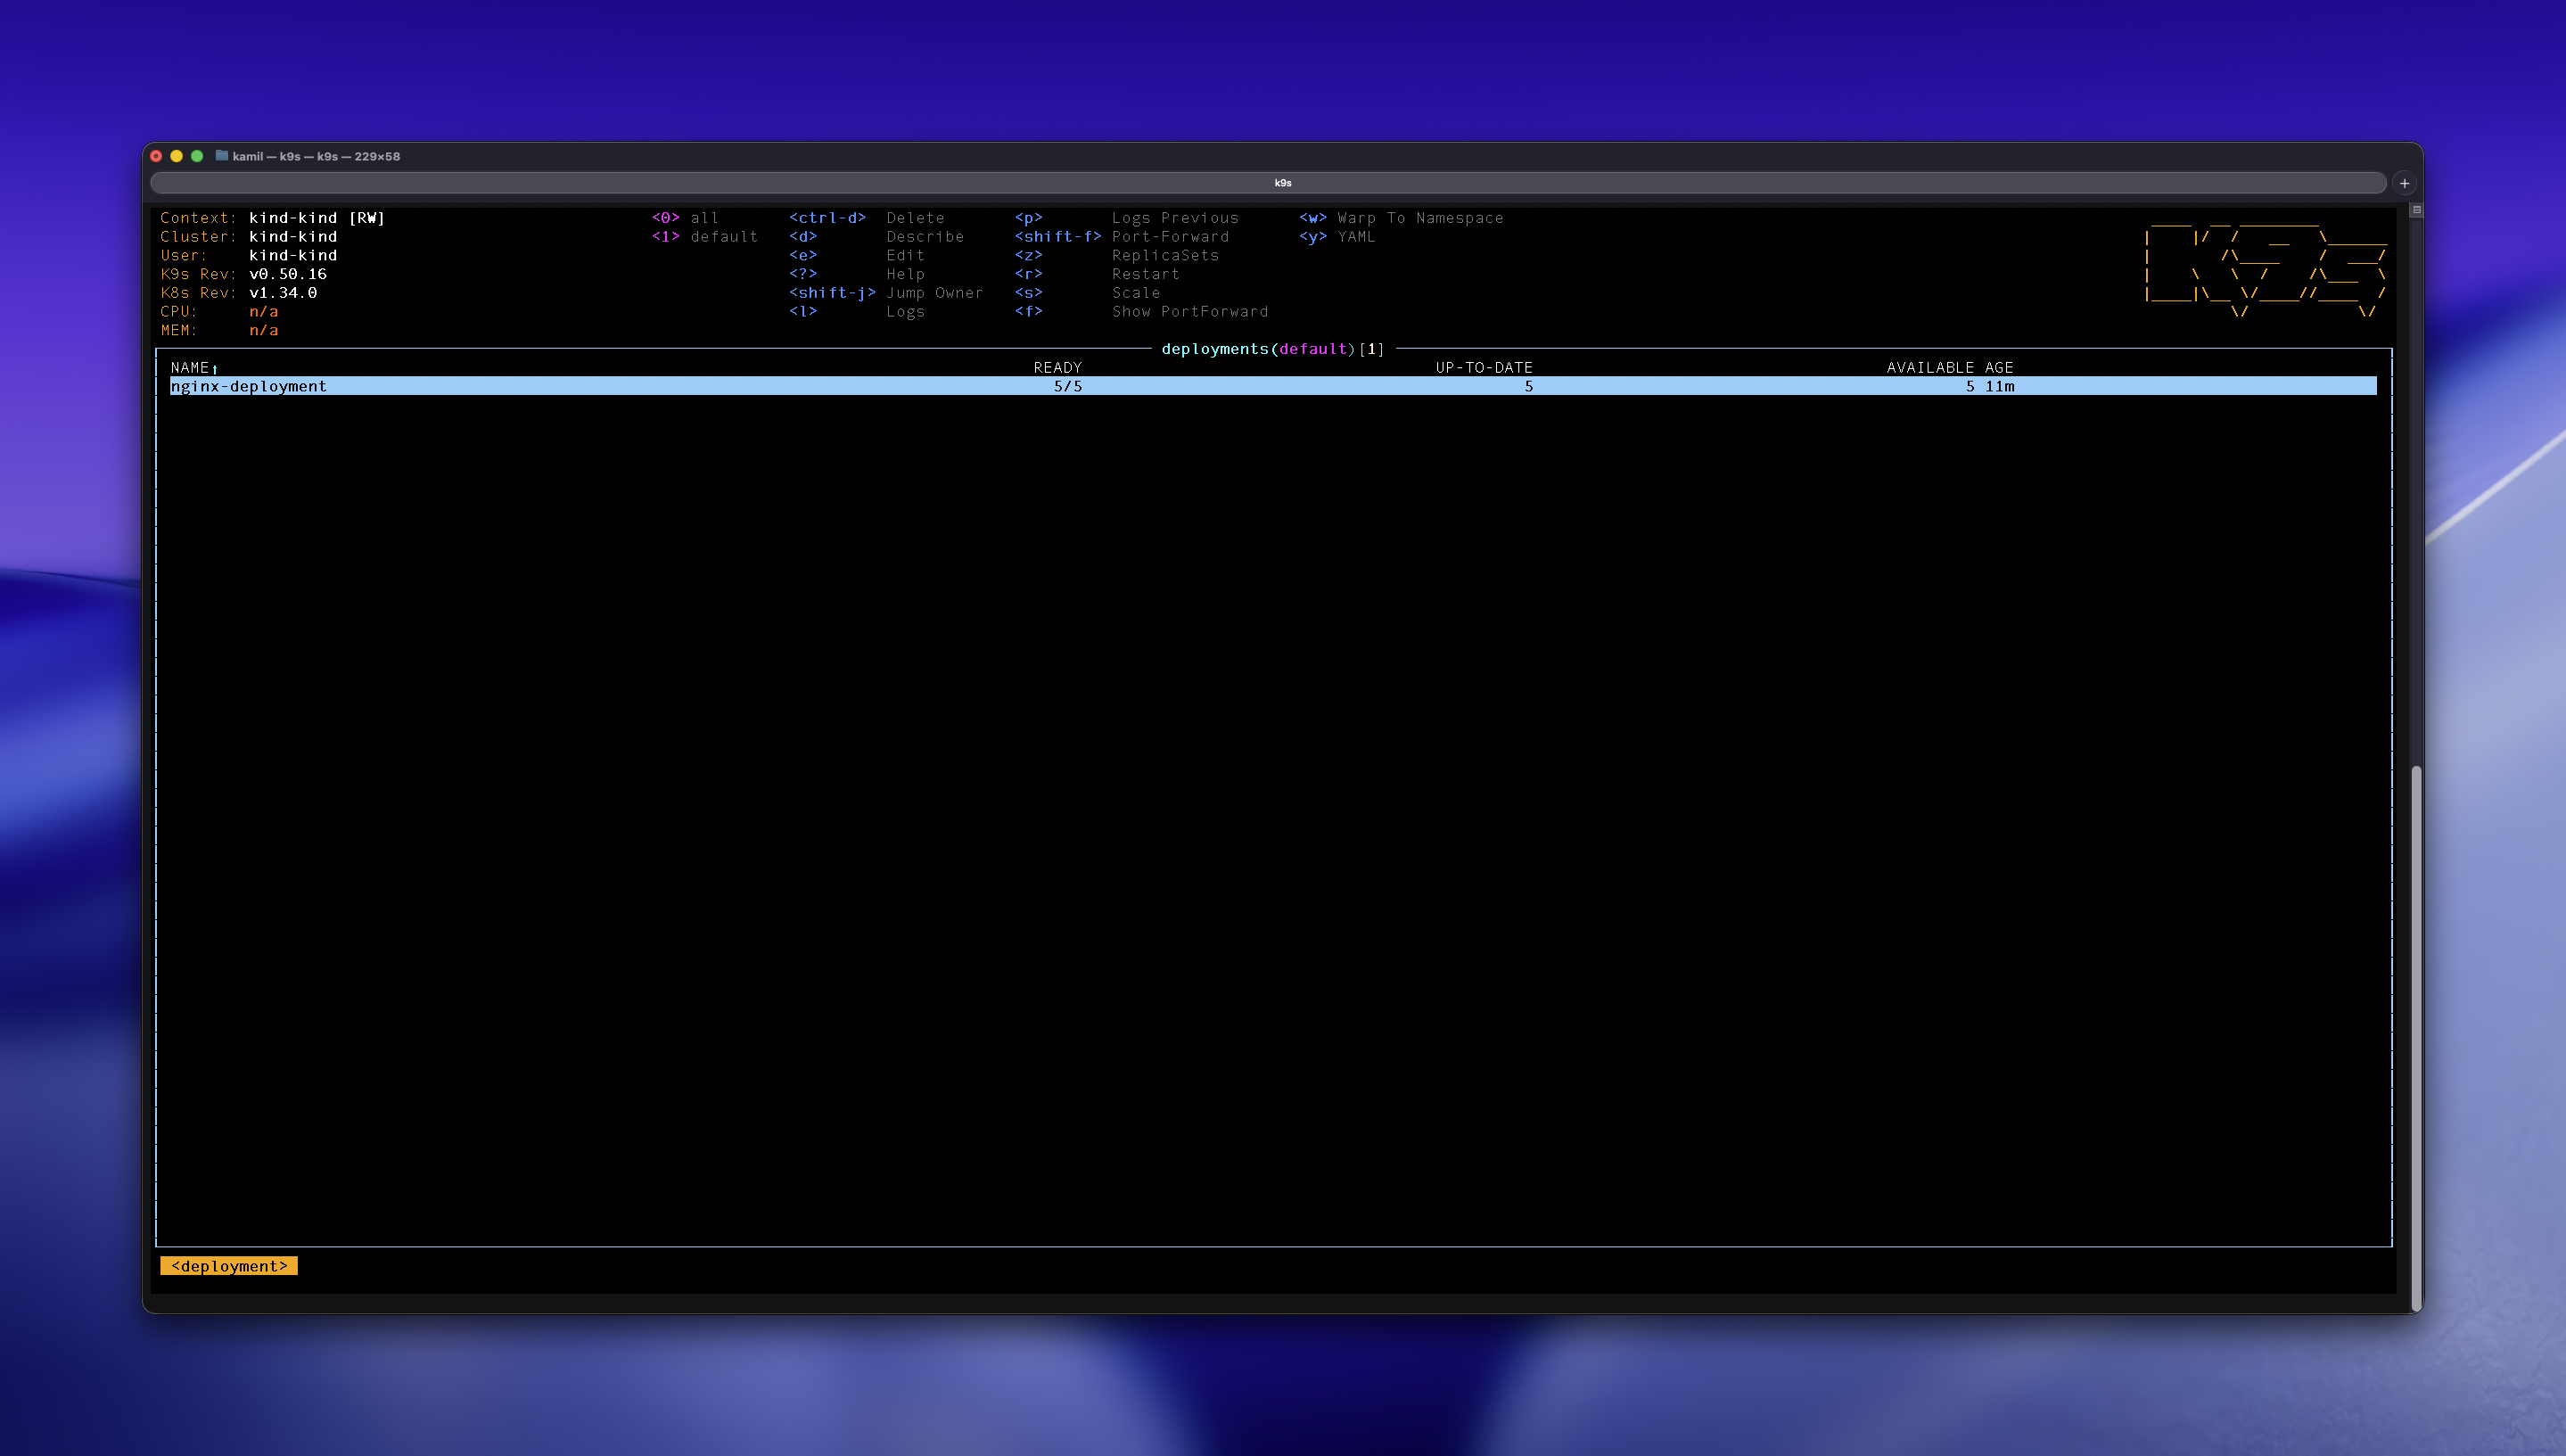2566x1456 pixels.
Task: Click the window title kamil — k9s — k9s — 229×58
Action: click(316, 156)
